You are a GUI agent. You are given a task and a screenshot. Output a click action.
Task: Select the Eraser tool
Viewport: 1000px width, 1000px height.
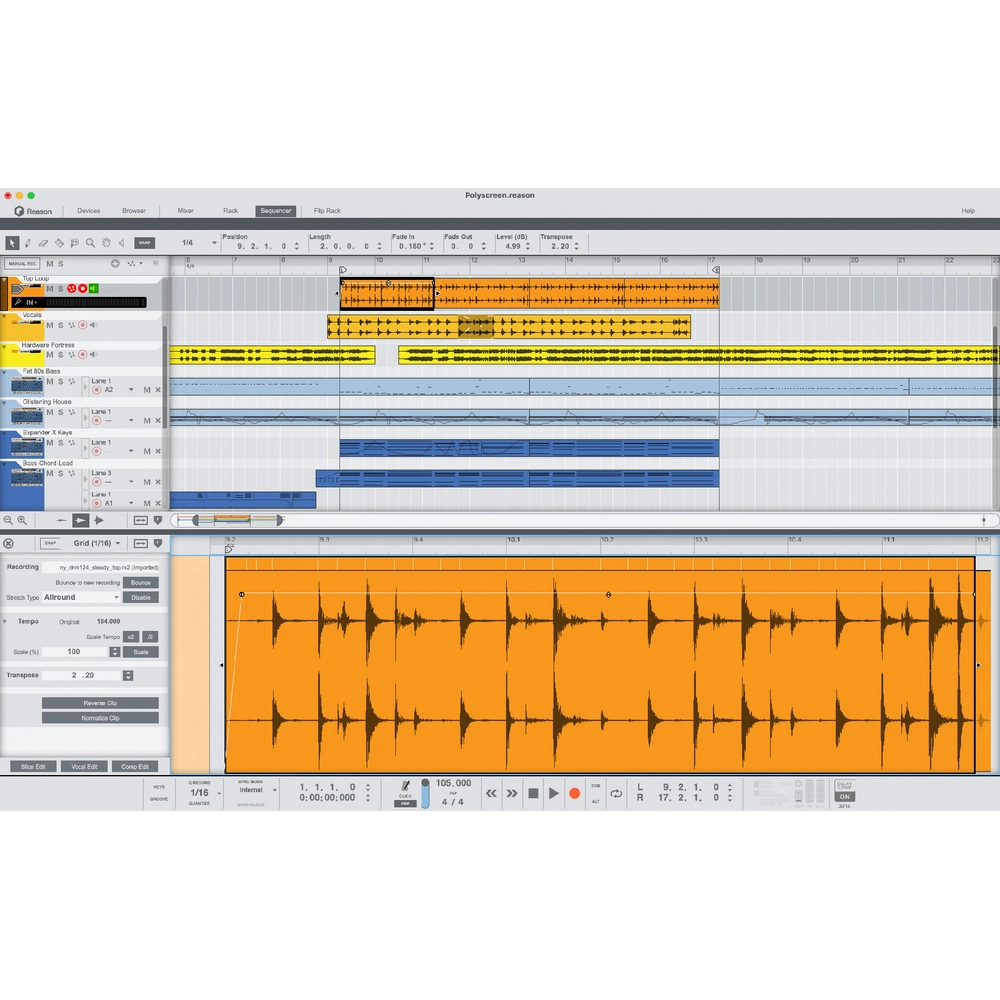(x=43, y=243)
